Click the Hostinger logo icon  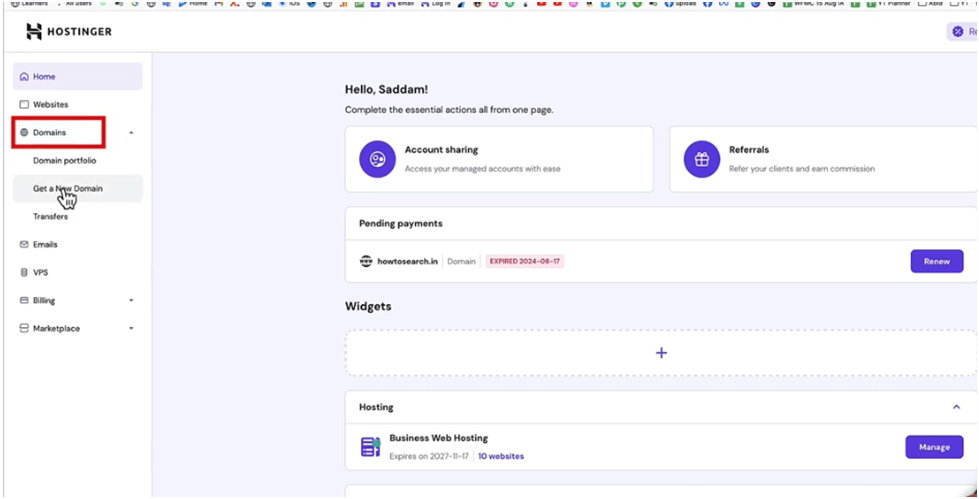[x=34, y=32]
